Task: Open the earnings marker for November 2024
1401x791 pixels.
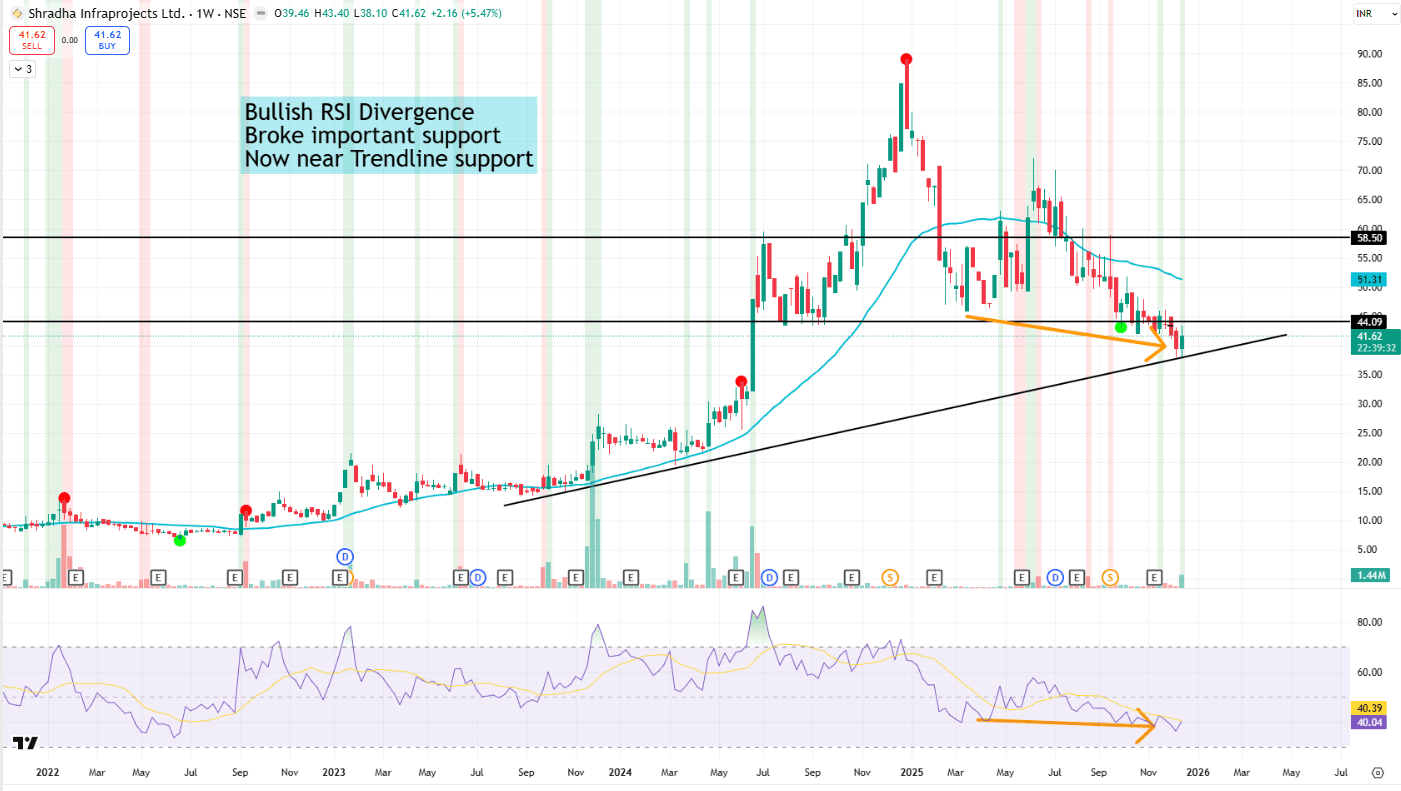Action: (852, 577)
